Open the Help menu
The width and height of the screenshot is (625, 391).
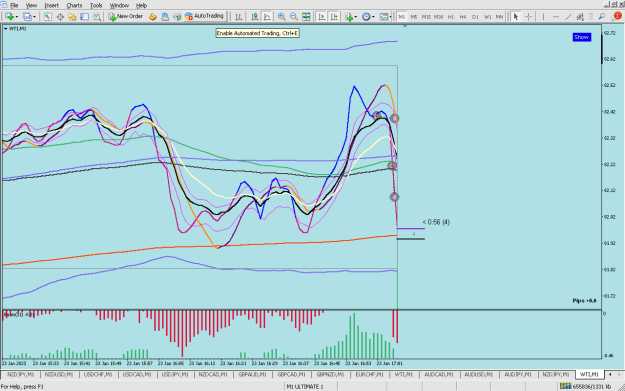(142, 5)
